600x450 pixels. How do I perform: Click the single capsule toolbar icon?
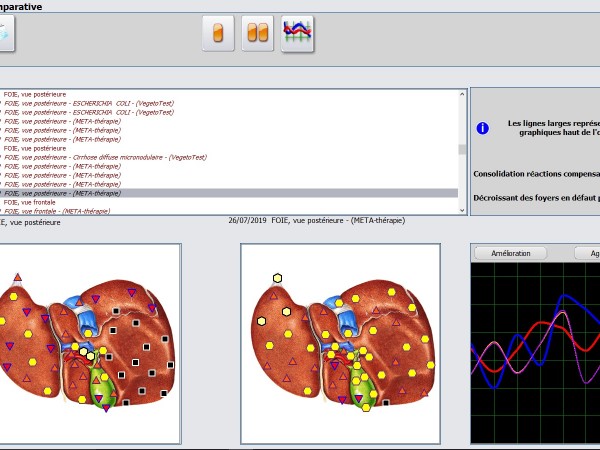pos(218,33)
